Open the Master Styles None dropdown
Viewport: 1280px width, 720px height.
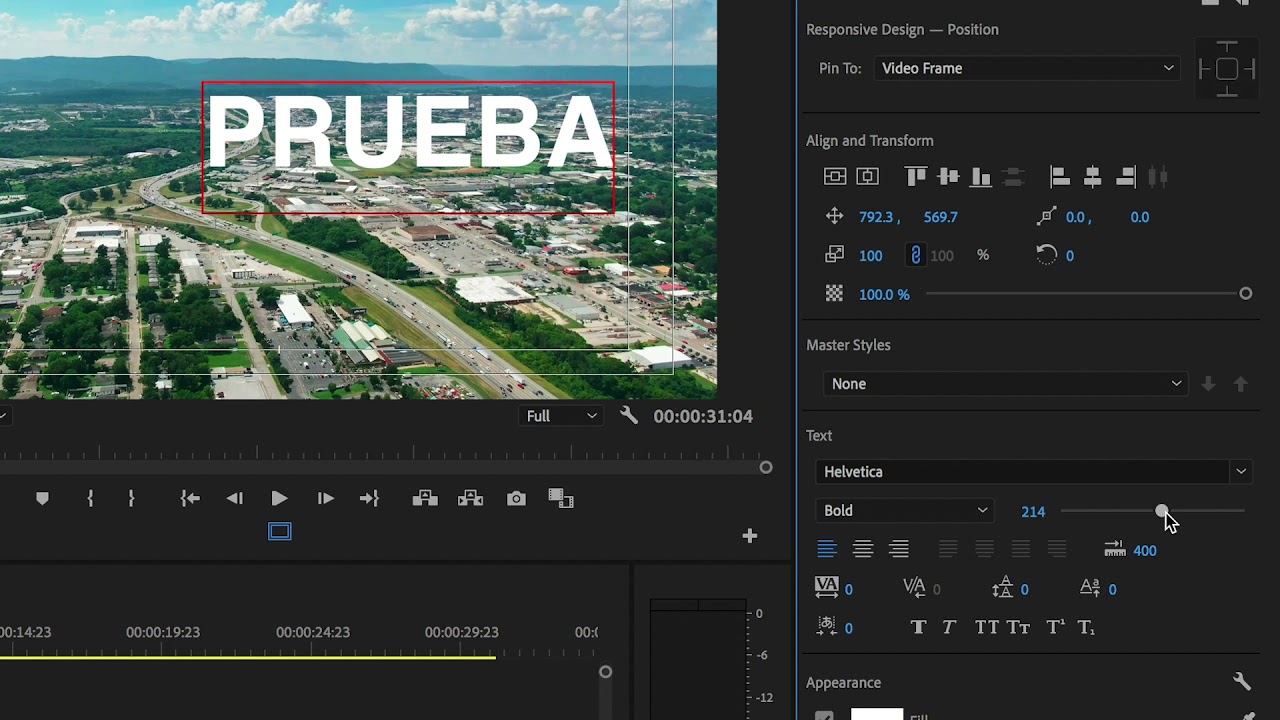coord(1005,384)
